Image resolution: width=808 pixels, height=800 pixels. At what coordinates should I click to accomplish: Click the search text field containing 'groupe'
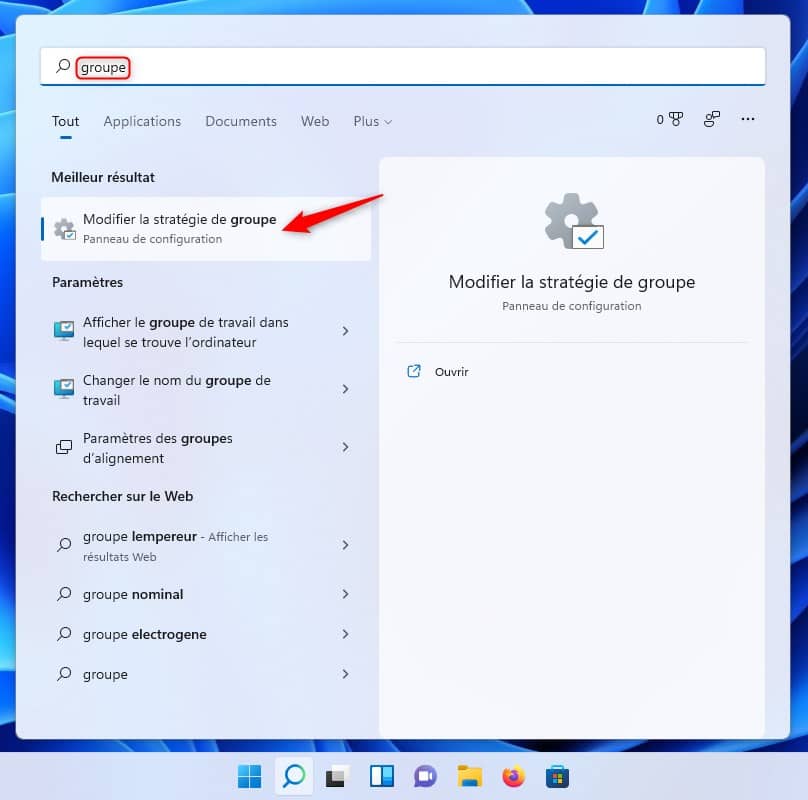(403, 66)
